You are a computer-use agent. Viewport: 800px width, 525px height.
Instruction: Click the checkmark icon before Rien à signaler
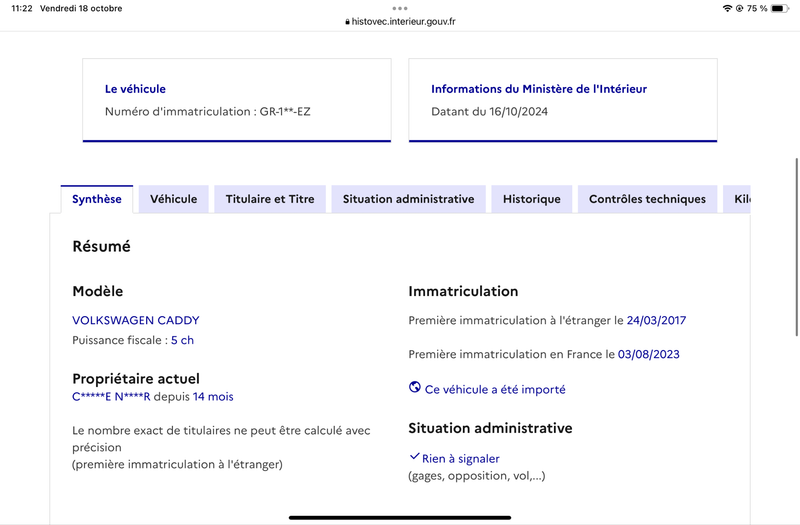[414, 456]
